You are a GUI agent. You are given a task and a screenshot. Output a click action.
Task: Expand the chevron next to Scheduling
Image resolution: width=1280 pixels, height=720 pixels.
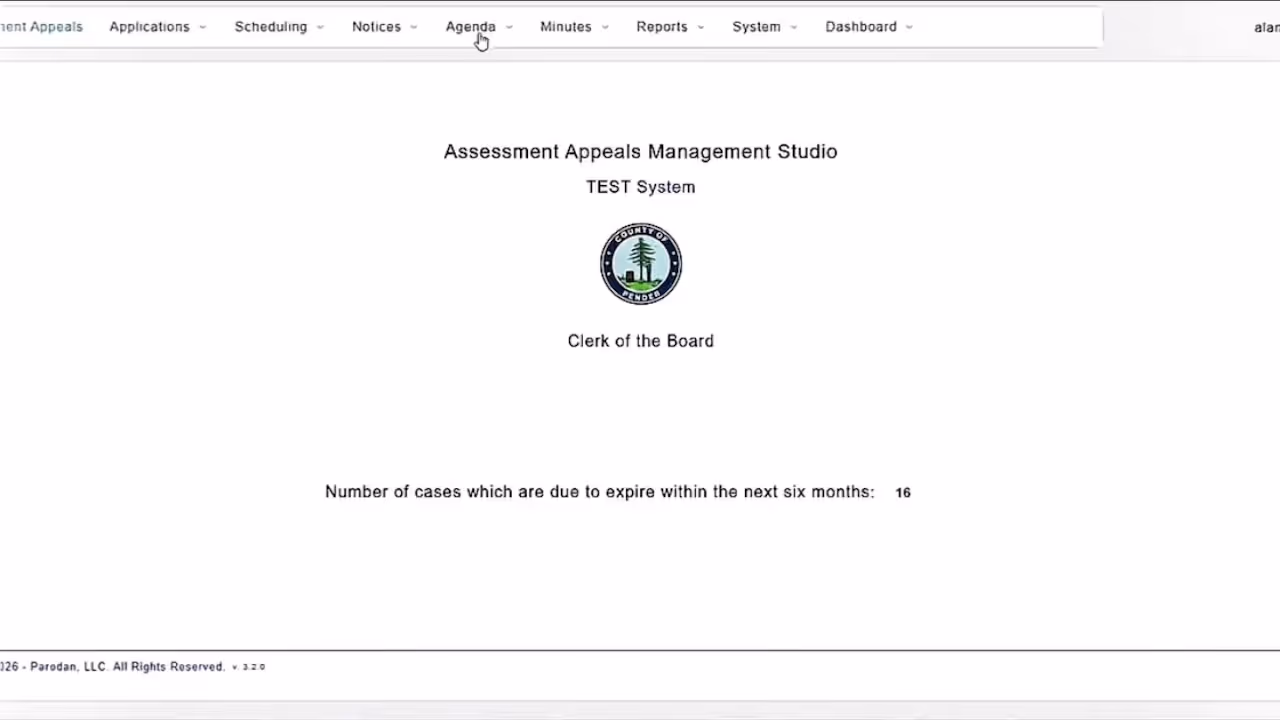(x=320, y=27)
